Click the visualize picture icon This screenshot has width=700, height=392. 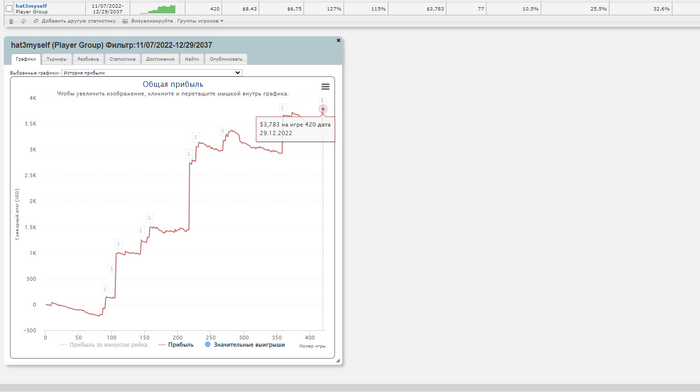point(125,21)
